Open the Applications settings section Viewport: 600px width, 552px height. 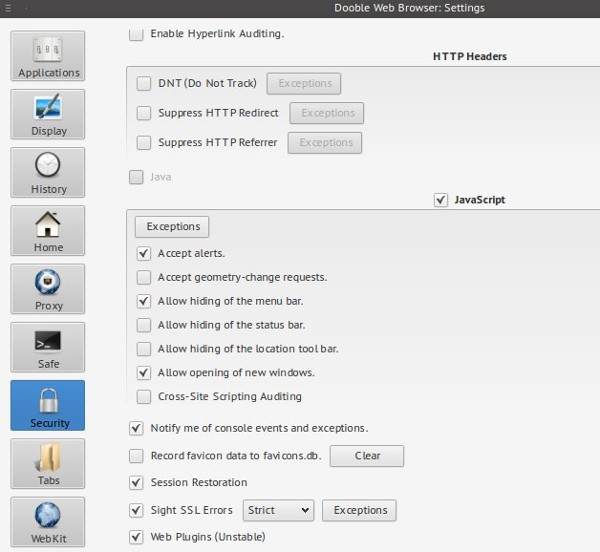(x=48, y=56)
